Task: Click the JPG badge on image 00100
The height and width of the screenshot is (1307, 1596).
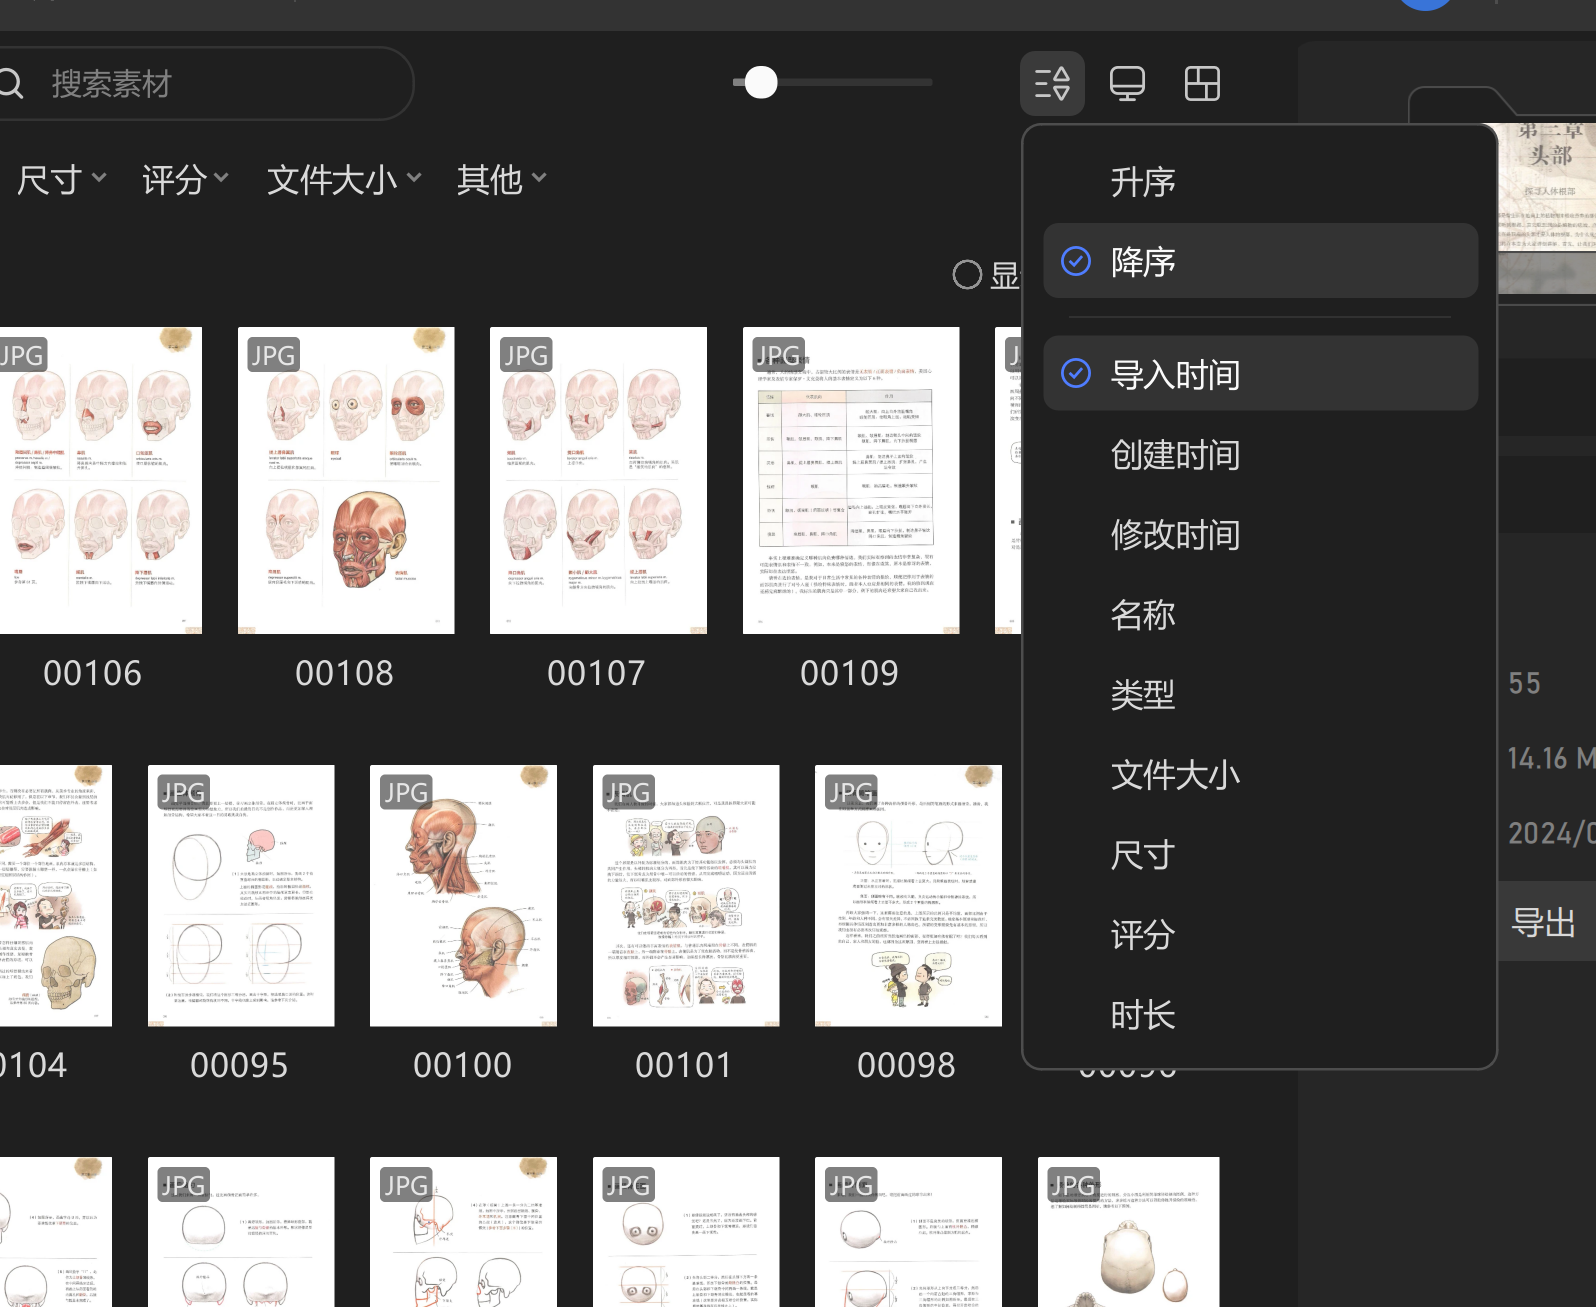Action: click(406, 792)
